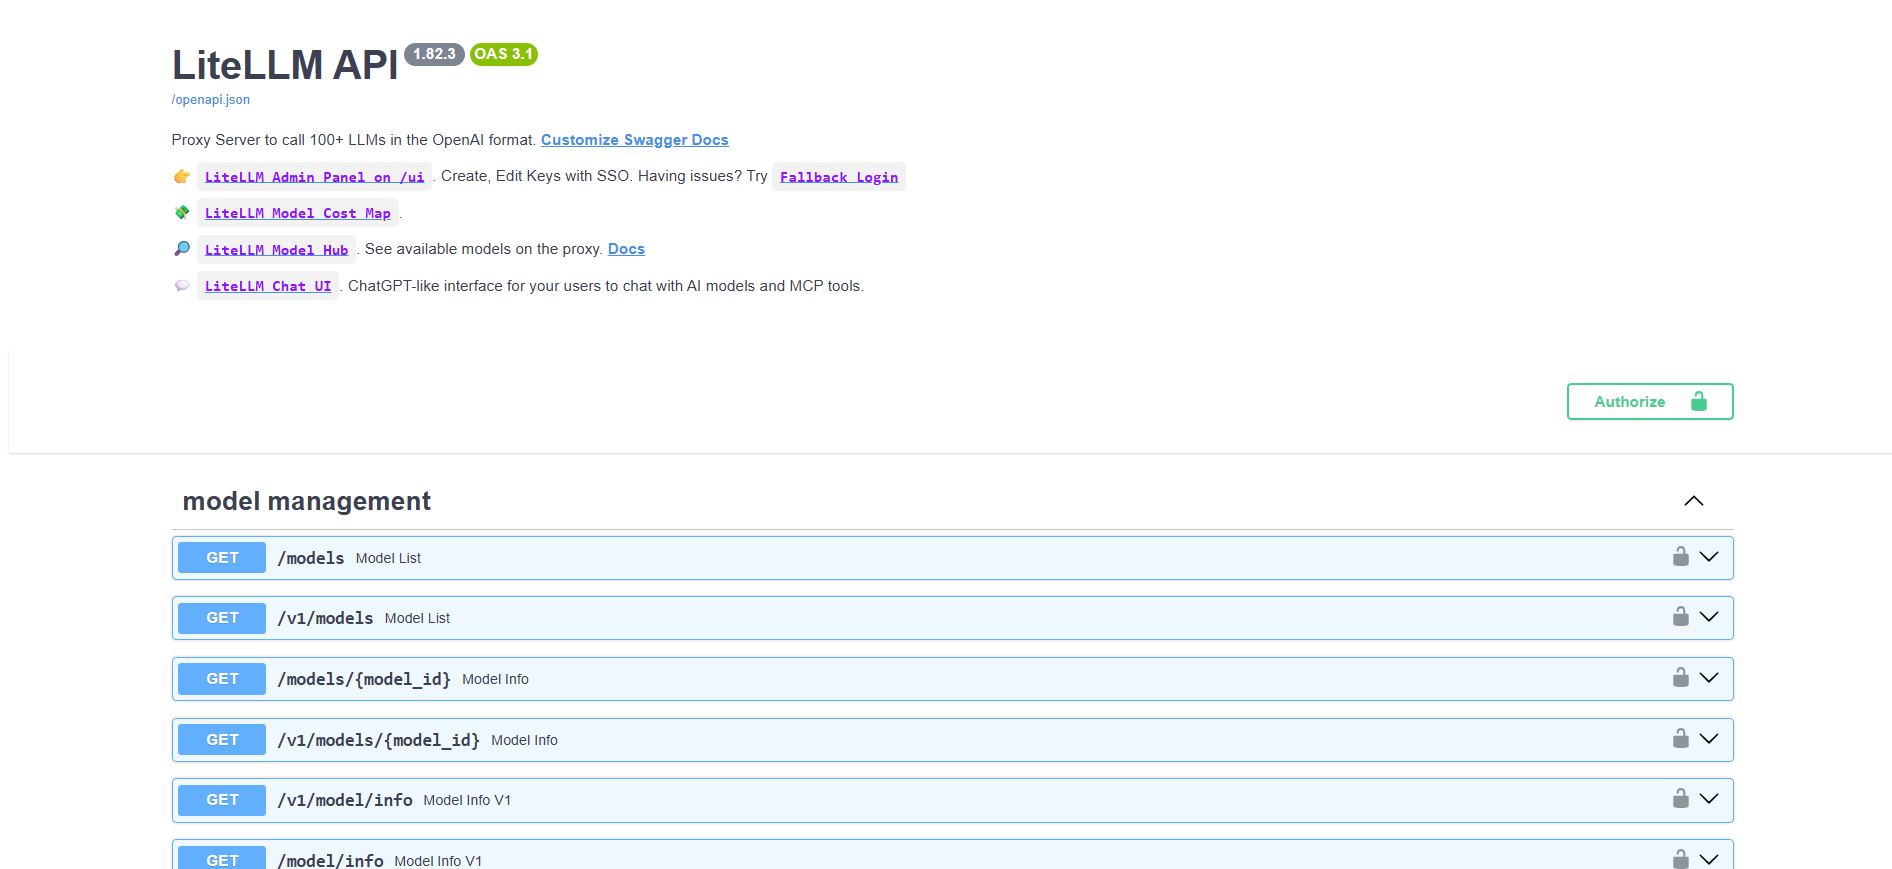The height and width of the screenshot is (869, 1892).
Task: Click the lock icon on /v1/models/{model_id} row
Action: click(x=1681, y=739)
